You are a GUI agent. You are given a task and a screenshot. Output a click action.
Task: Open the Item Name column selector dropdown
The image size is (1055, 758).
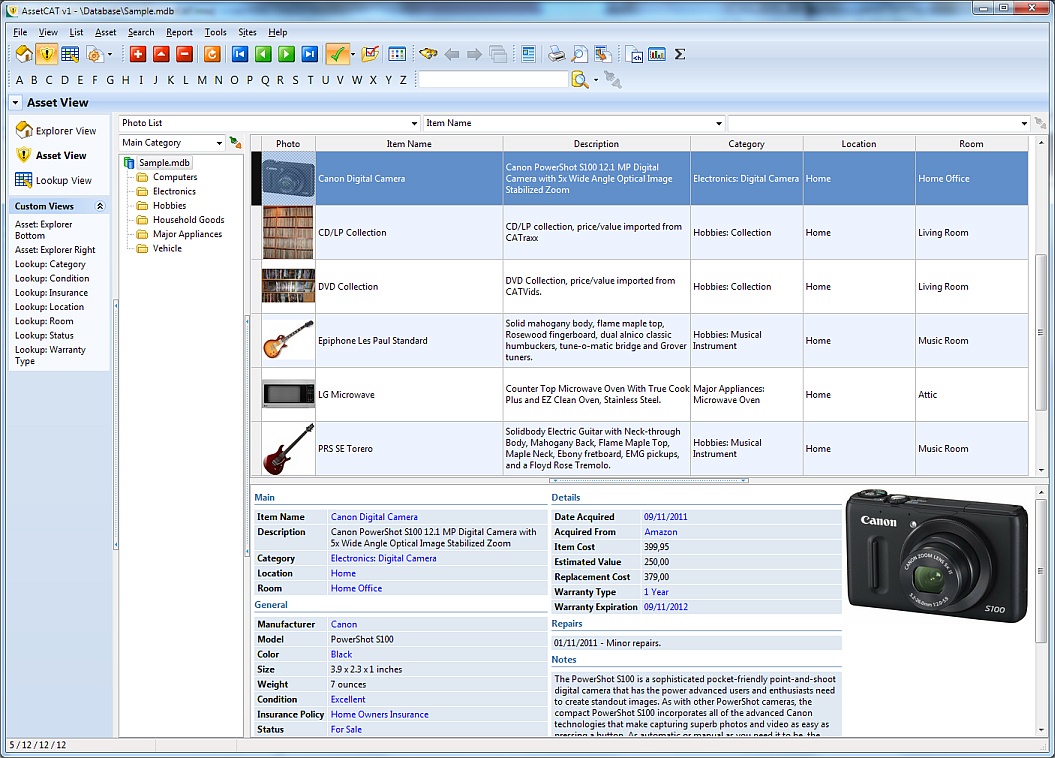tap(718, 123)
